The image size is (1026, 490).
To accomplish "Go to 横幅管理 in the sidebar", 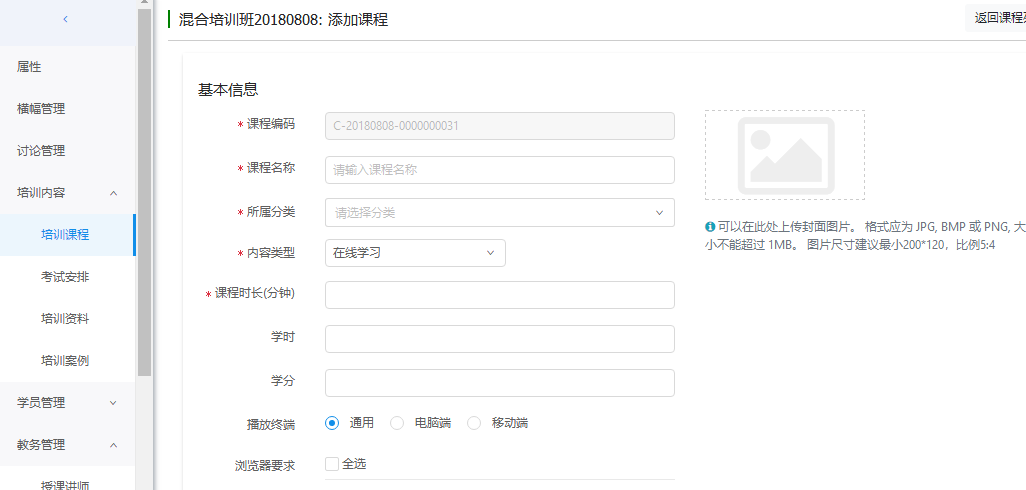I will pos(41,109).
